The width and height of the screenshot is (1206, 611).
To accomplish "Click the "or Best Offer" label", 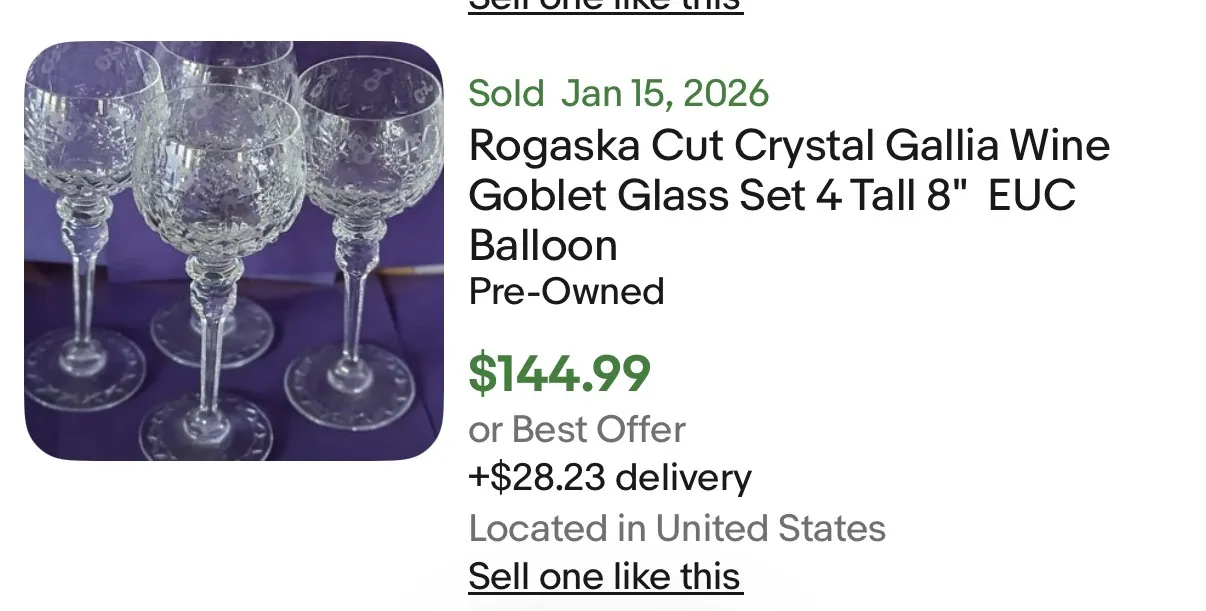I will [576, 429].
